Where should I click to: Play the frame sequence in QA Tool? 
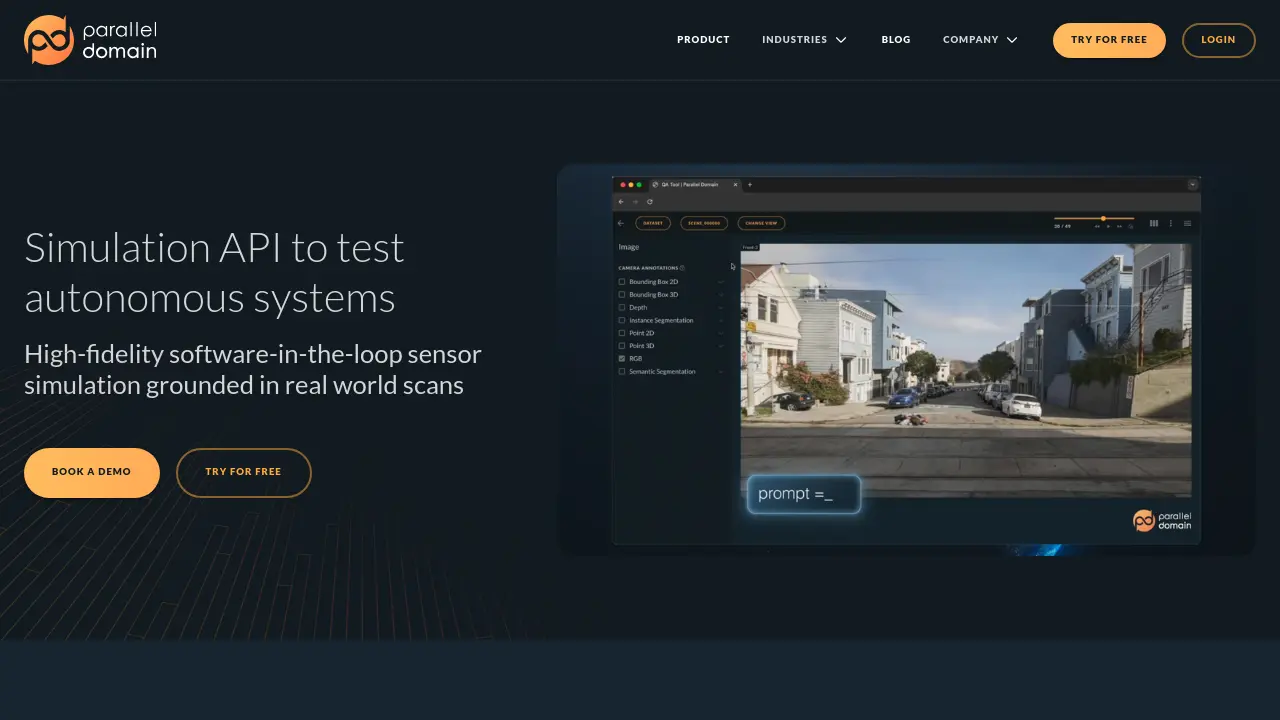coord(1108,227)
